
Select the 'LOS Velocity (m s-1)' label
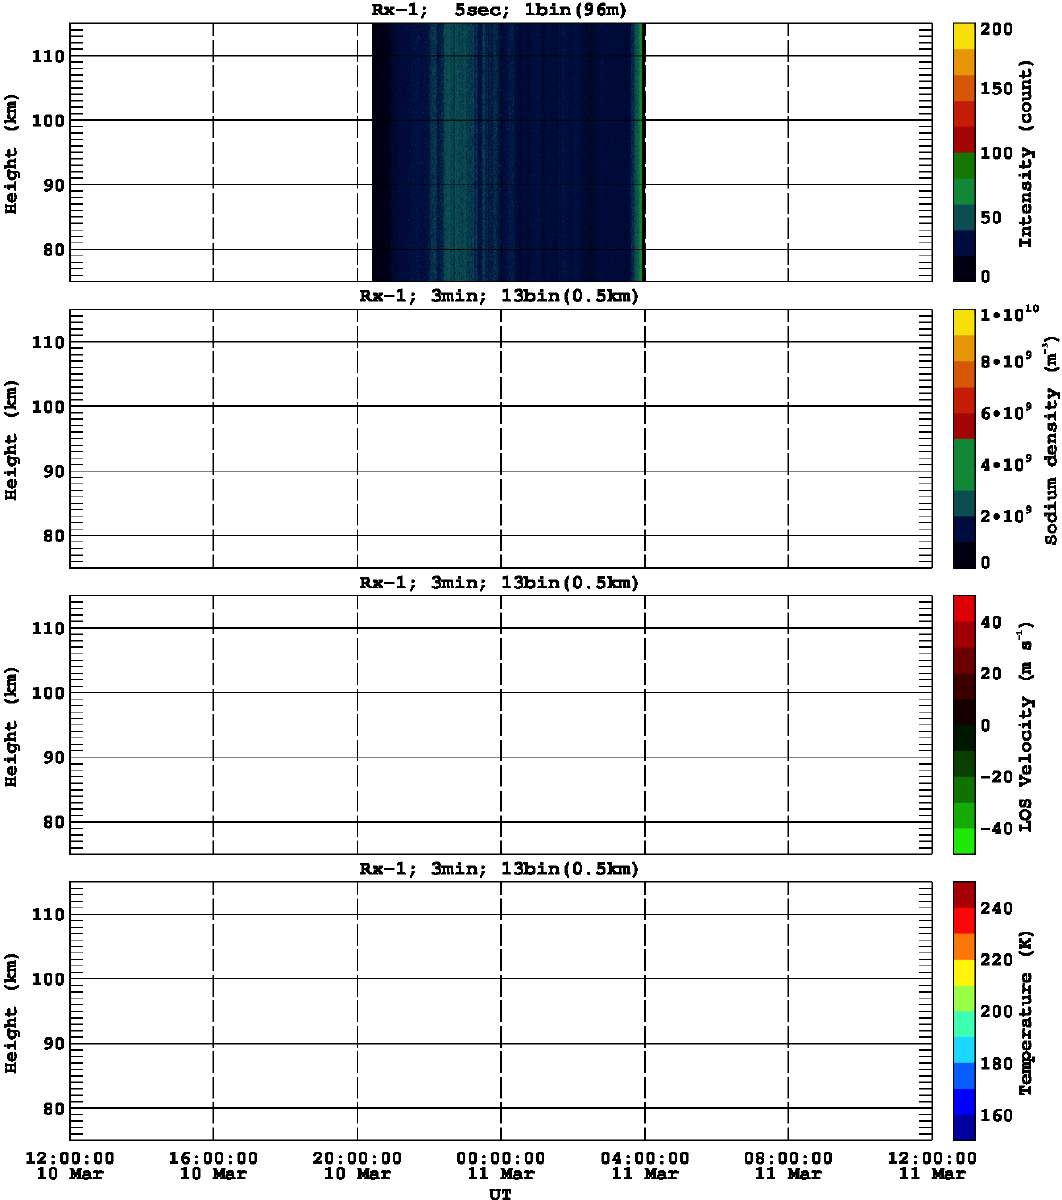[1026, 724]
